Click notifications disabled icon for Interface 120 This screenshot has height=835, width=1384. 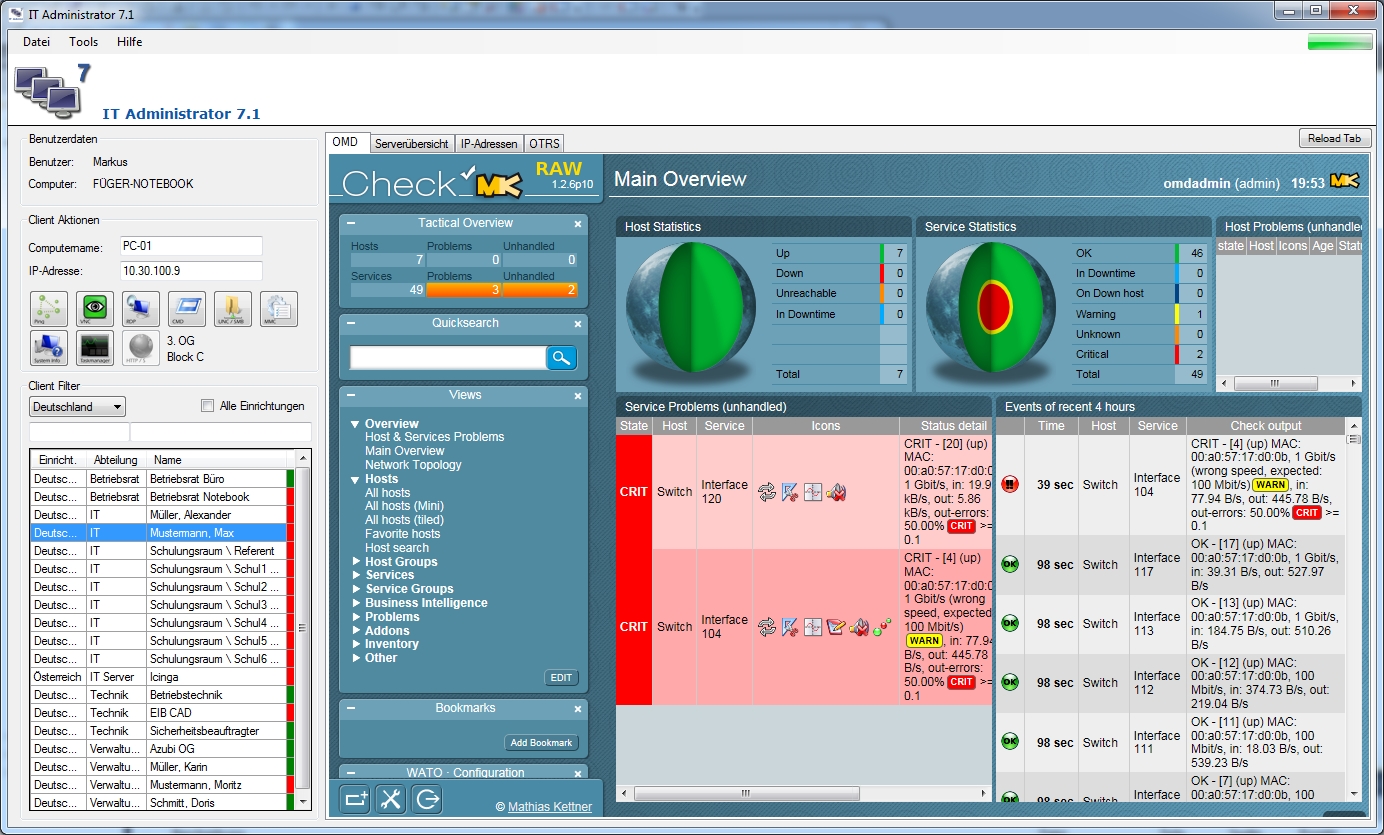pyautogui.click(x=836, y=492)
